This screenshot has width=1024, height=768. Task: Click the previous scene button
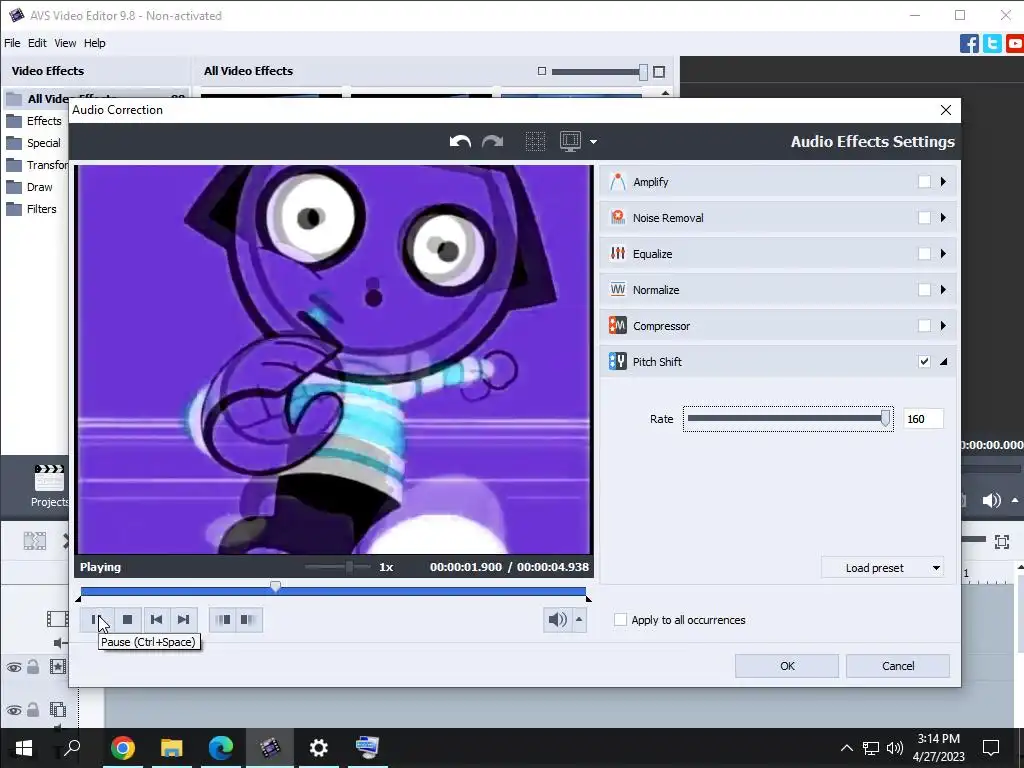pyautogui.click(x=223, y=619)
